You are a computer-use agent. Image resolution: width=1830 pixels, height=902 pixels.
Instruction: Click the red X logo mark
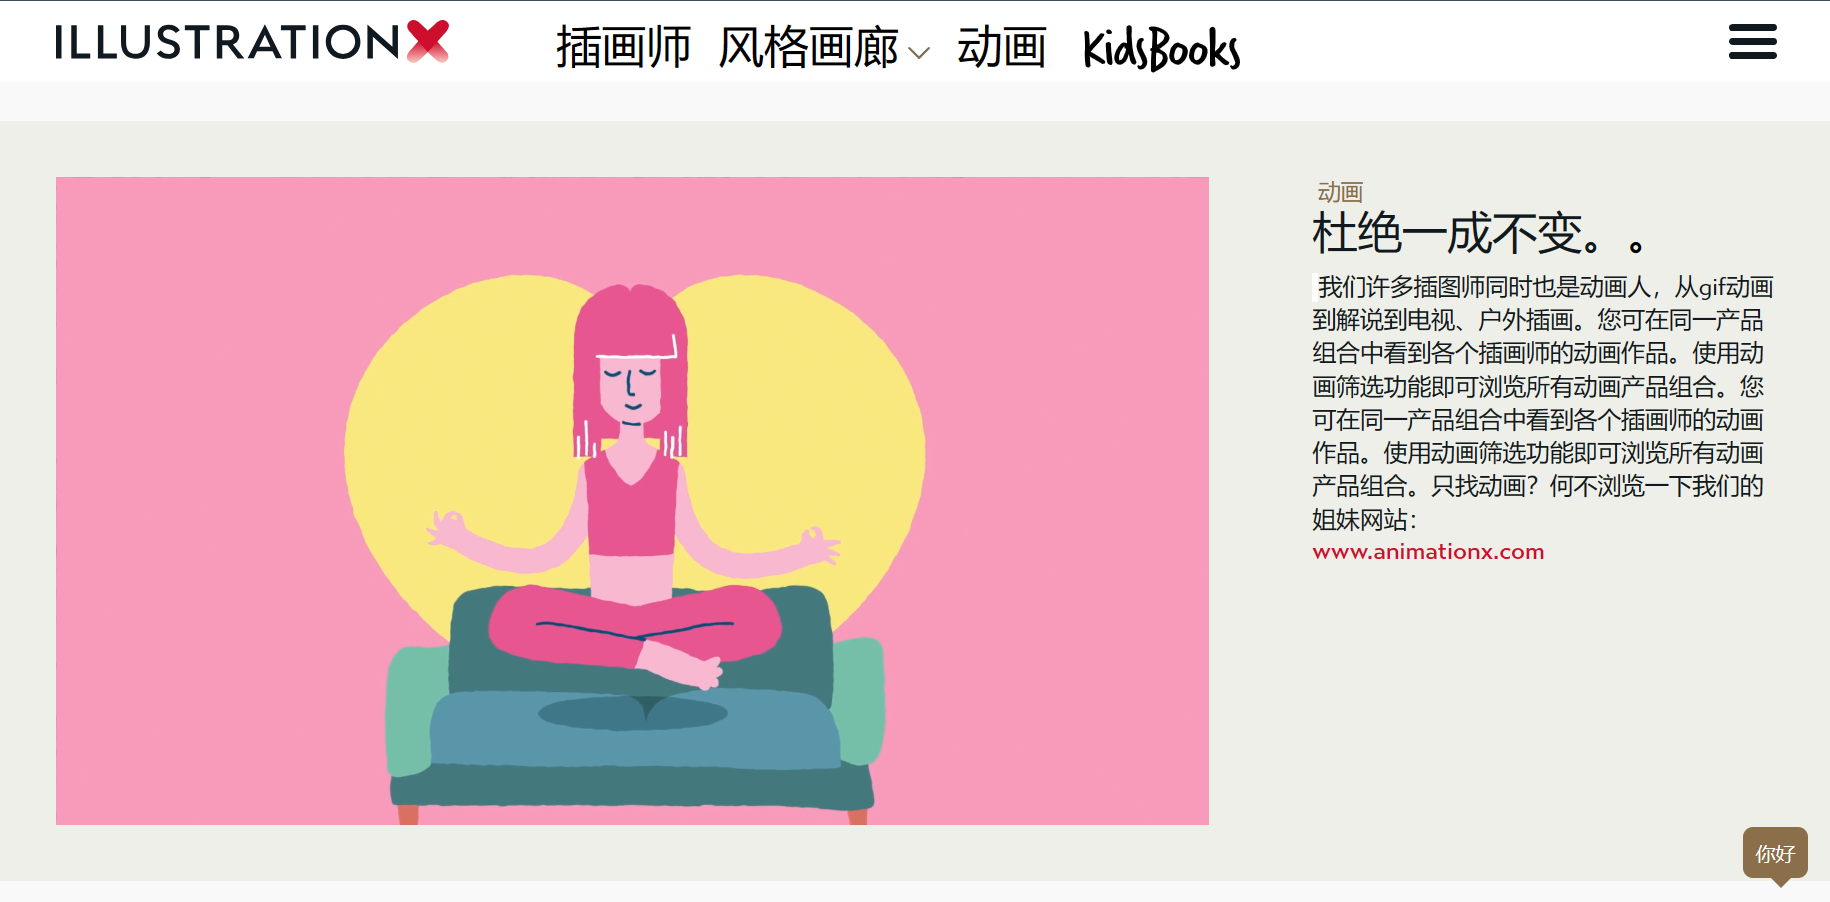coord(428,41)
